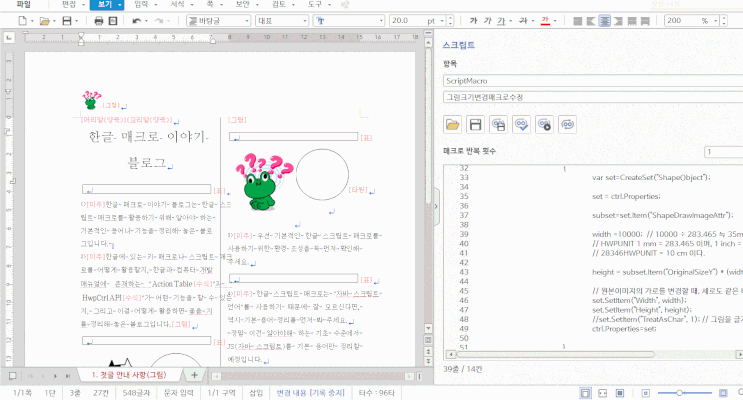Image resolution: width=743 pixels, height=400 pixels.
Task: Open the underline style dropdown arrow
Action: click(x=510, y=21)
